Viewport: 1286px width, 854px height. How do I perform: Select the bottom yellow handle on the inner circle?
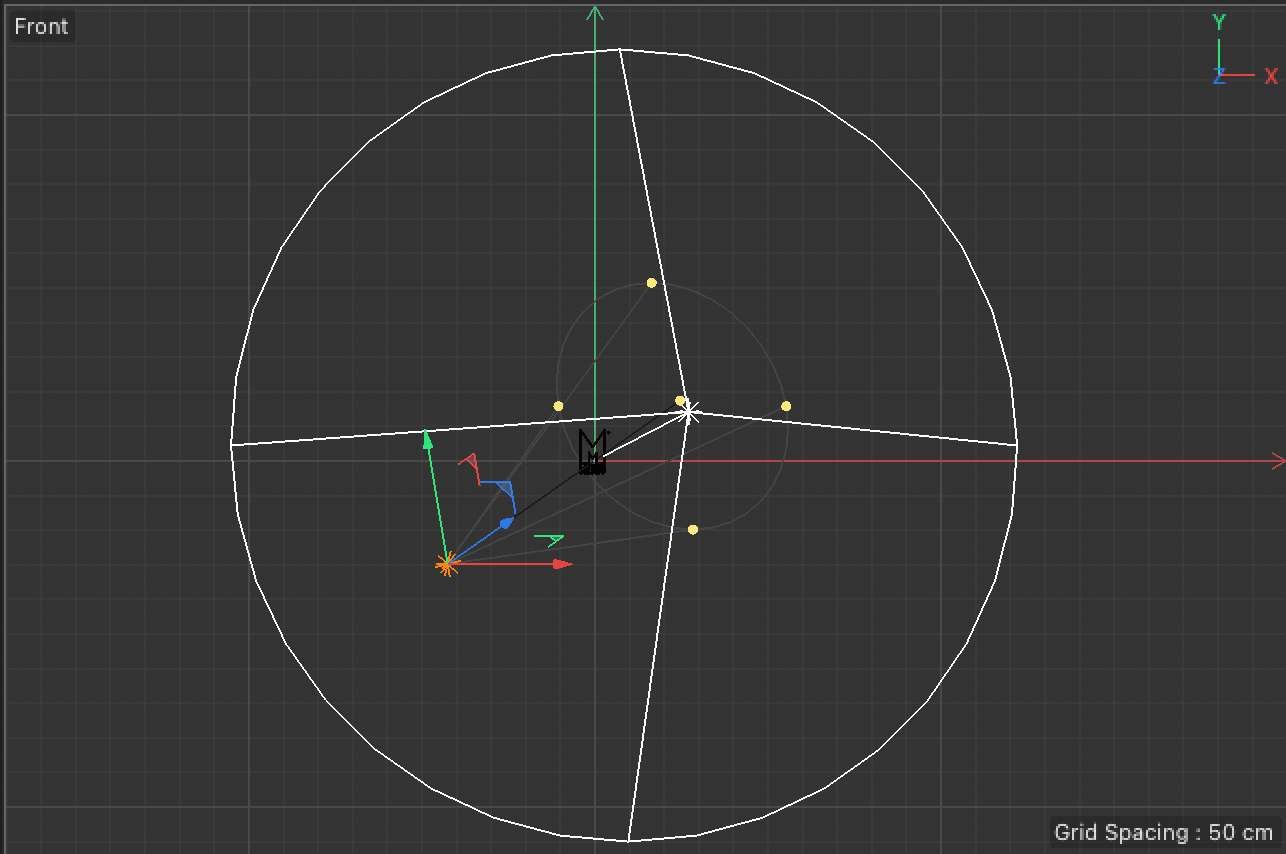pos(693,529)
